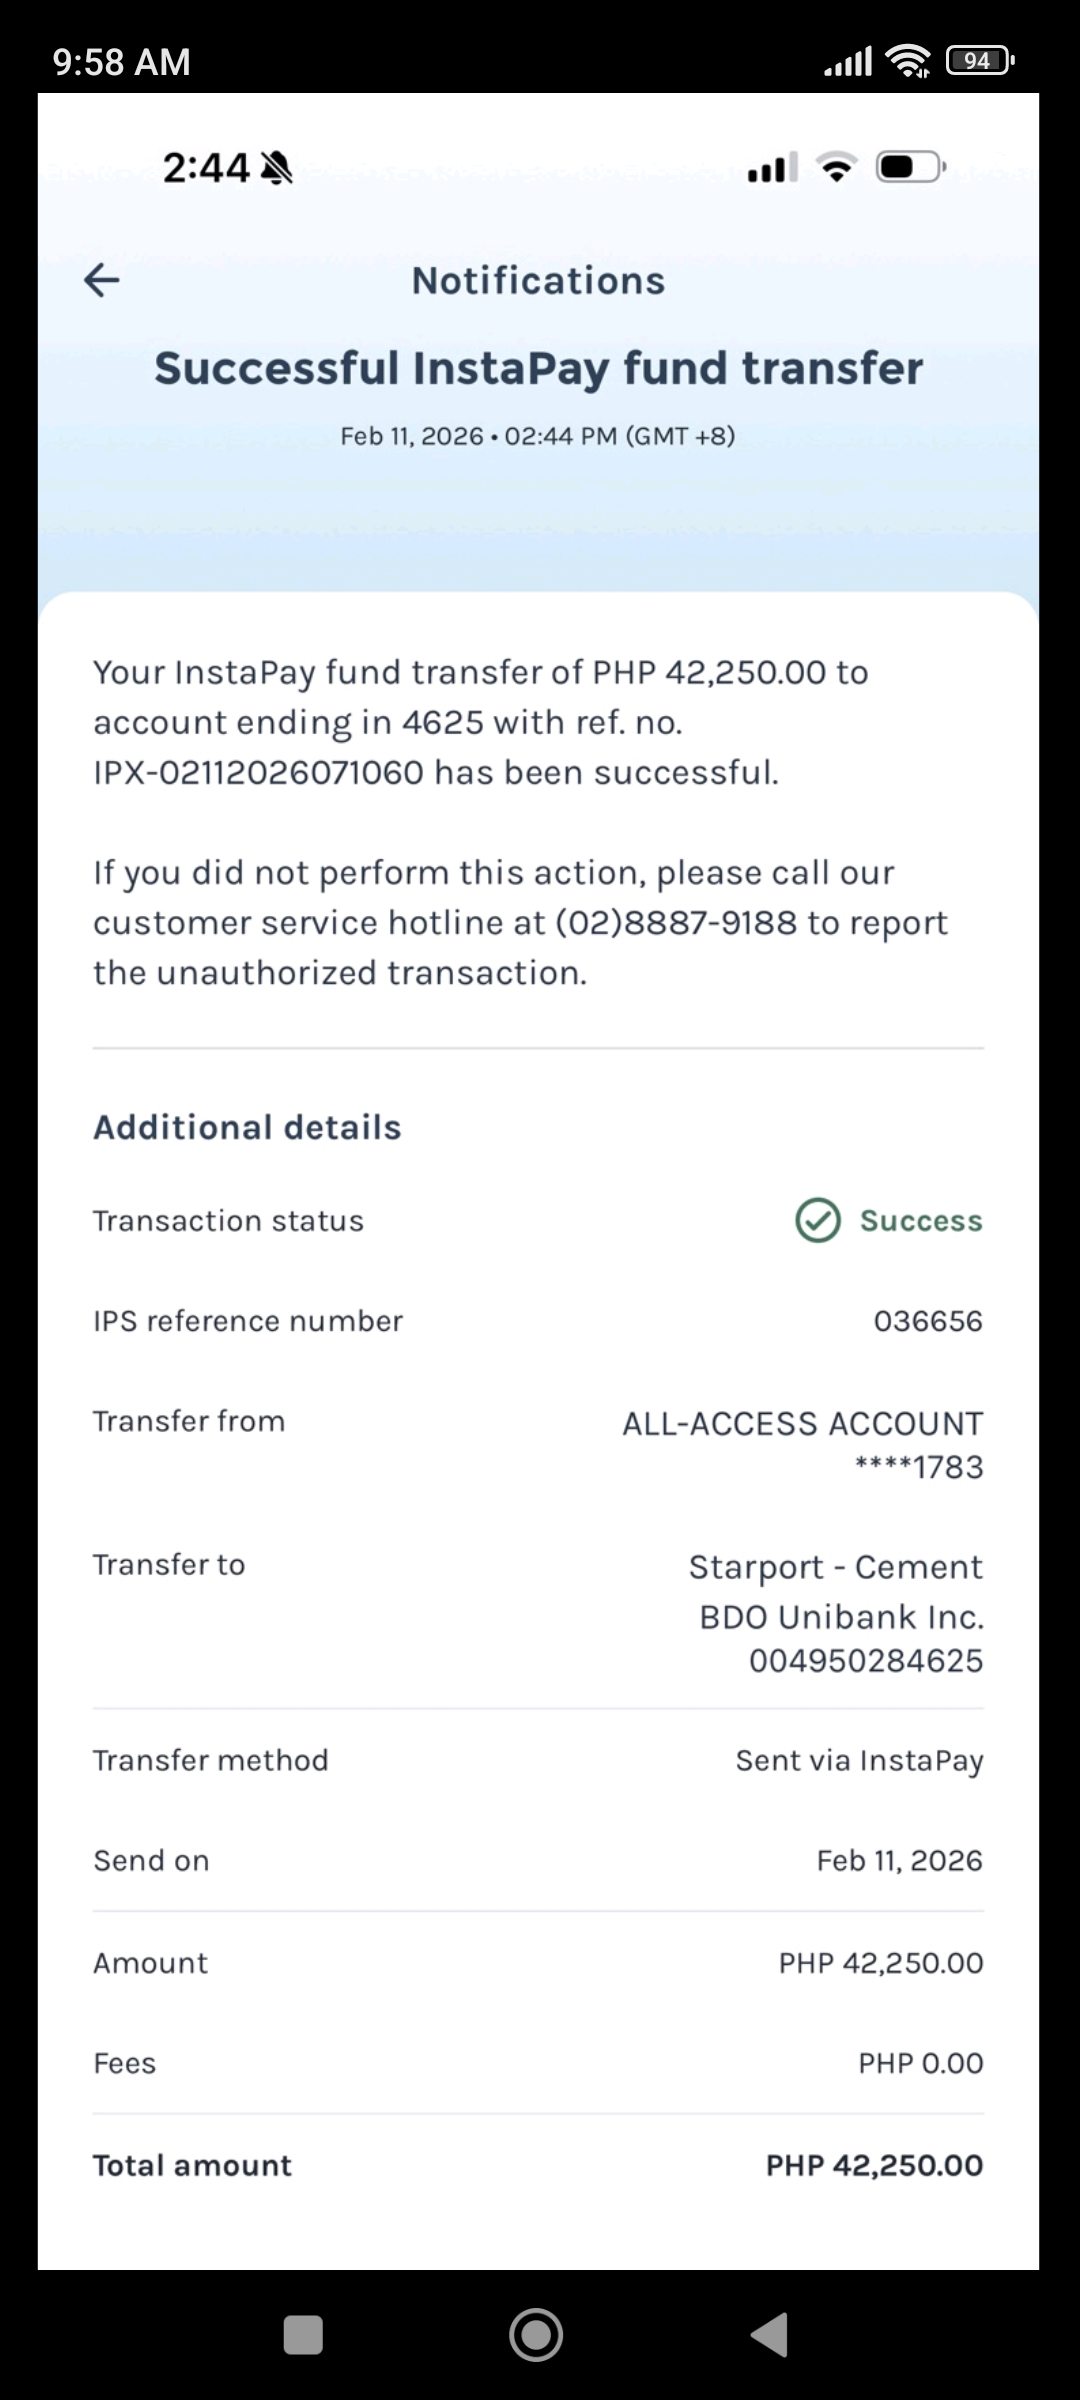This screenshot has width=1080, height=2400.
Task: Tap the muted bell icon near 2:44
Action: (x=276, y=168)
